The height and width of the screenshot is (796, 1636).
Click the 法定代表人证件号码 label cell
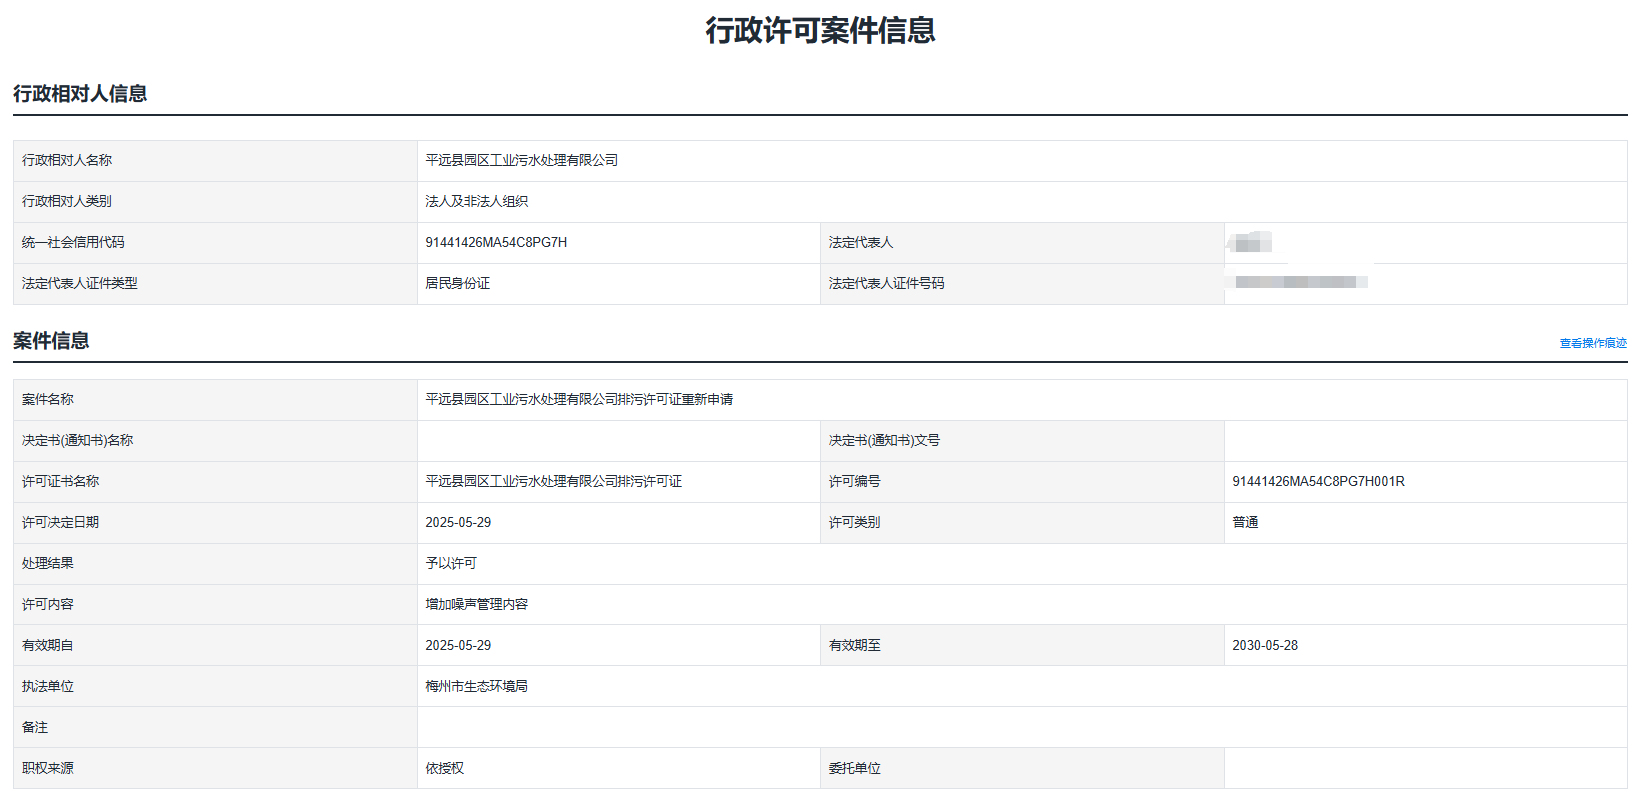tap(886, 284)
